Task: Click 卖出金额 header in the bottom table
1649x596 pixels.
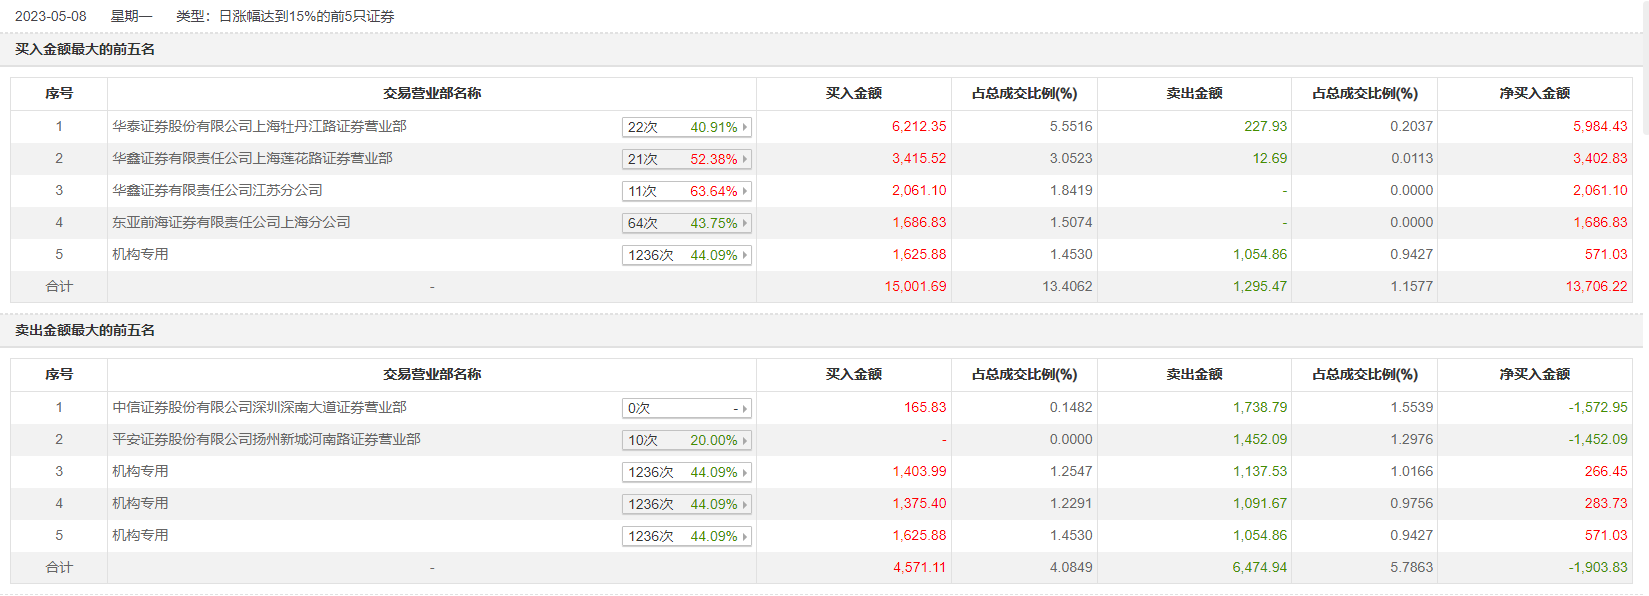Action: [1194, 374]
